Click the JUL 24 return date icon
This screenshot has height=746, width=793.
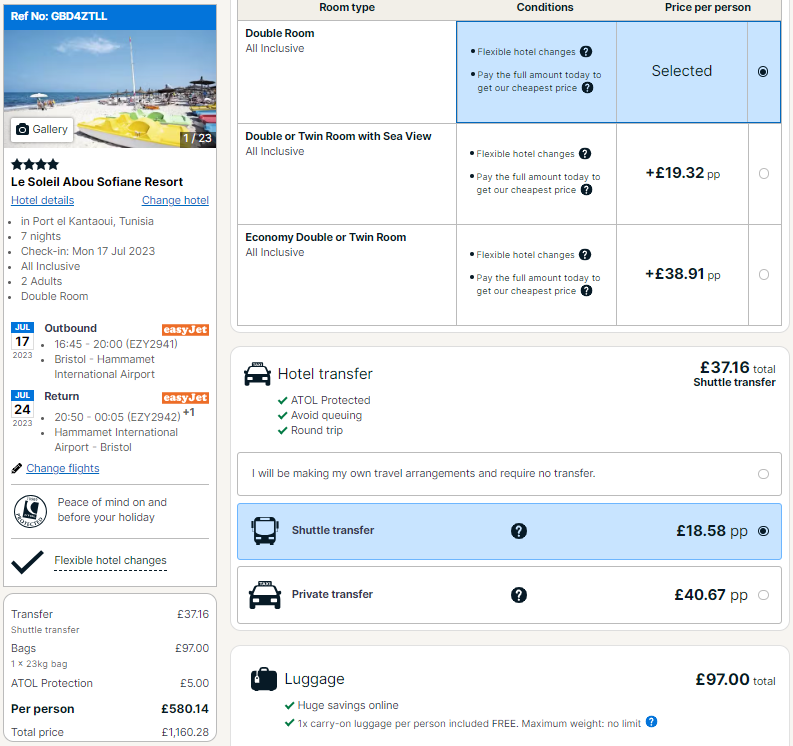click(22, 409)
